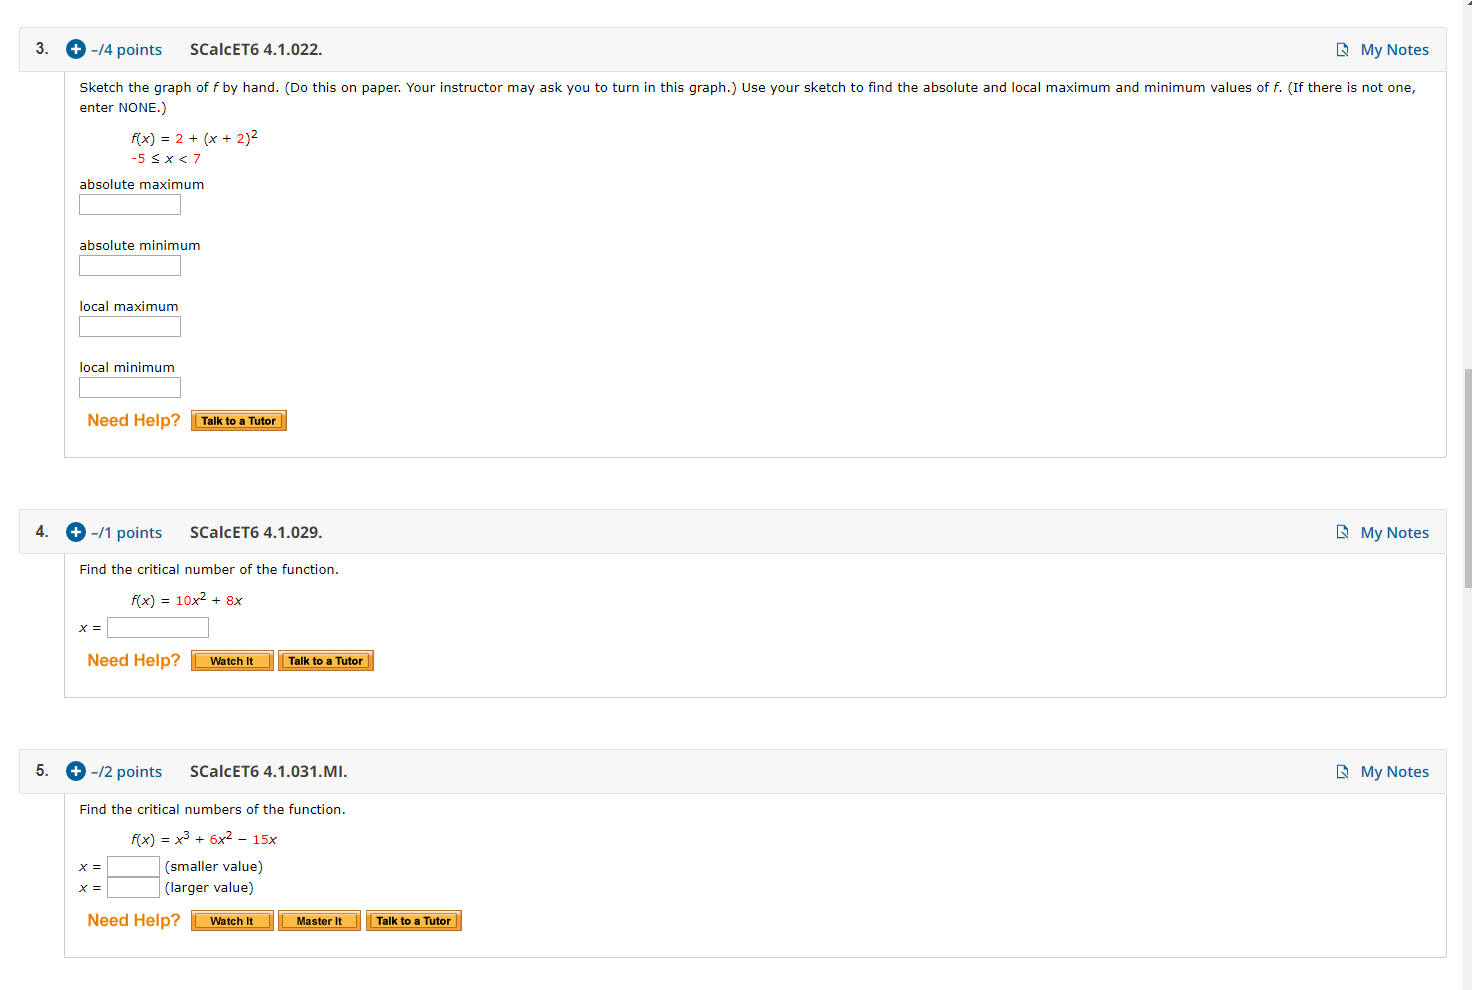Click the Need Help? label in question 3
The image size is (1472, 990).
click(x=134, y=421)
